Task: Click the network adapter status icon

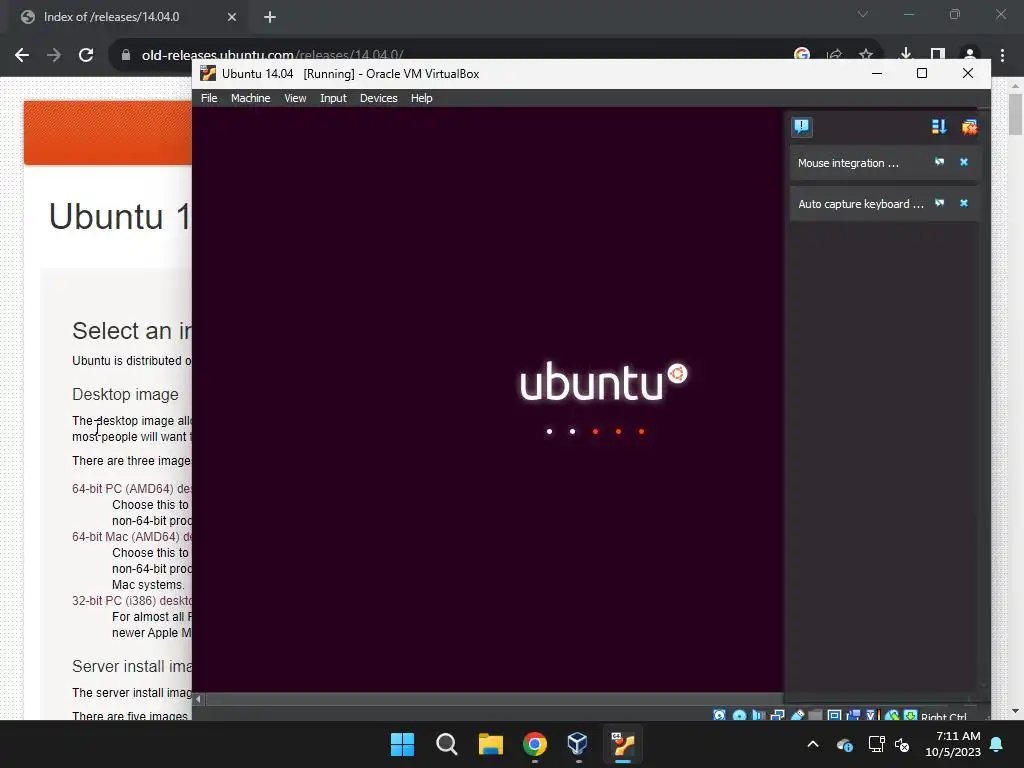Action: tap(778, 716)
